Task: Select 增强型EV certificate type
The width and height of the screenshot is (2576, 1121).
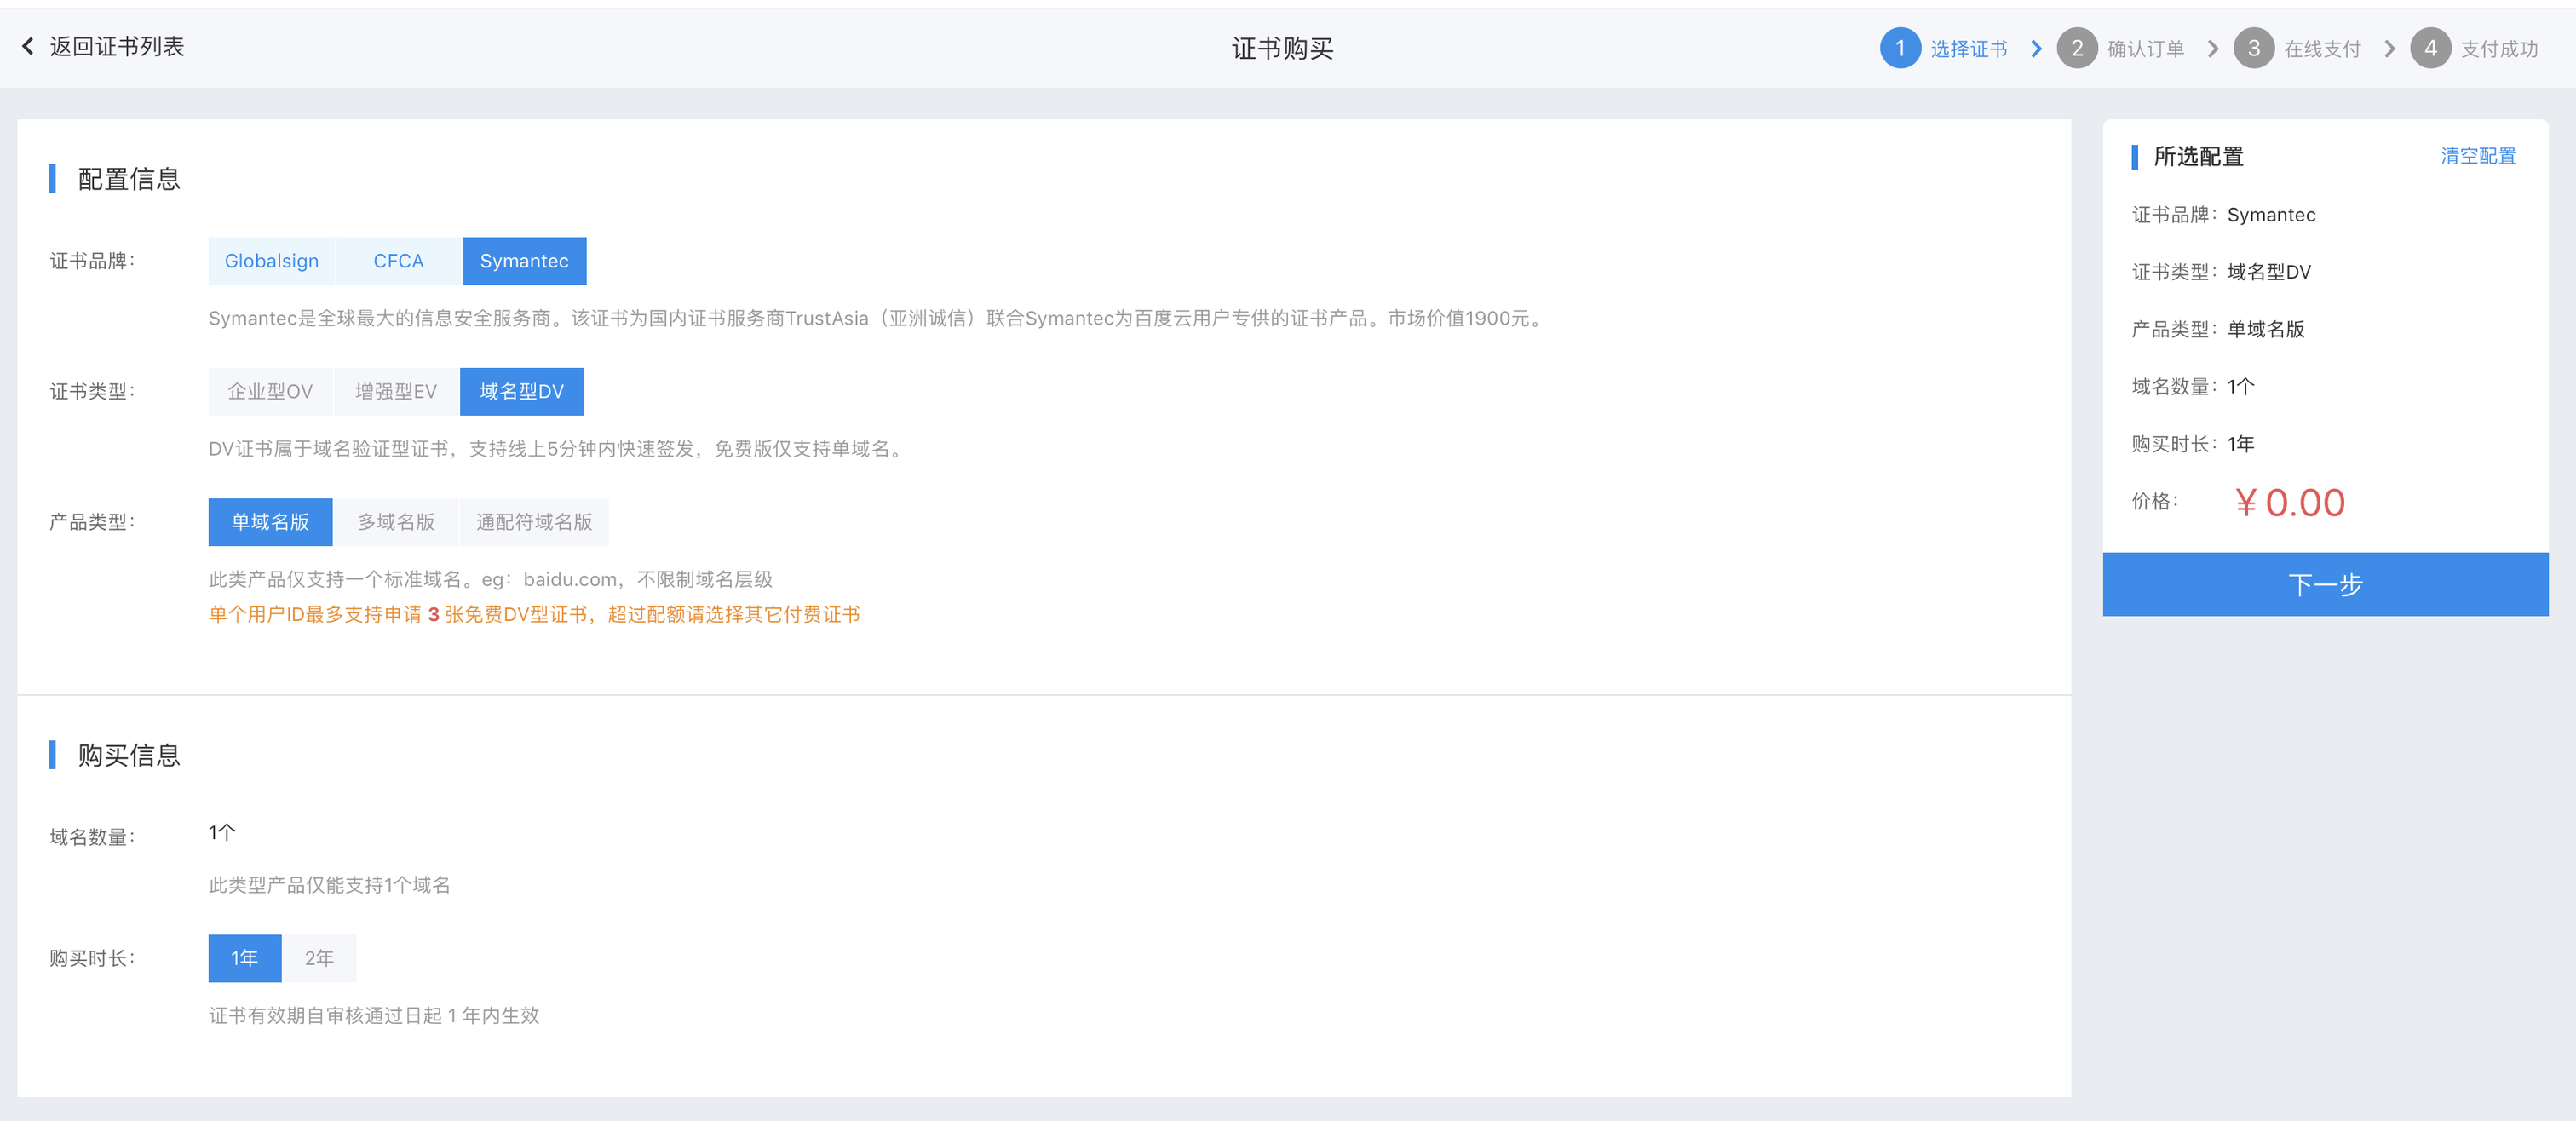Action: pyautogui.click(x=396, y=391)
